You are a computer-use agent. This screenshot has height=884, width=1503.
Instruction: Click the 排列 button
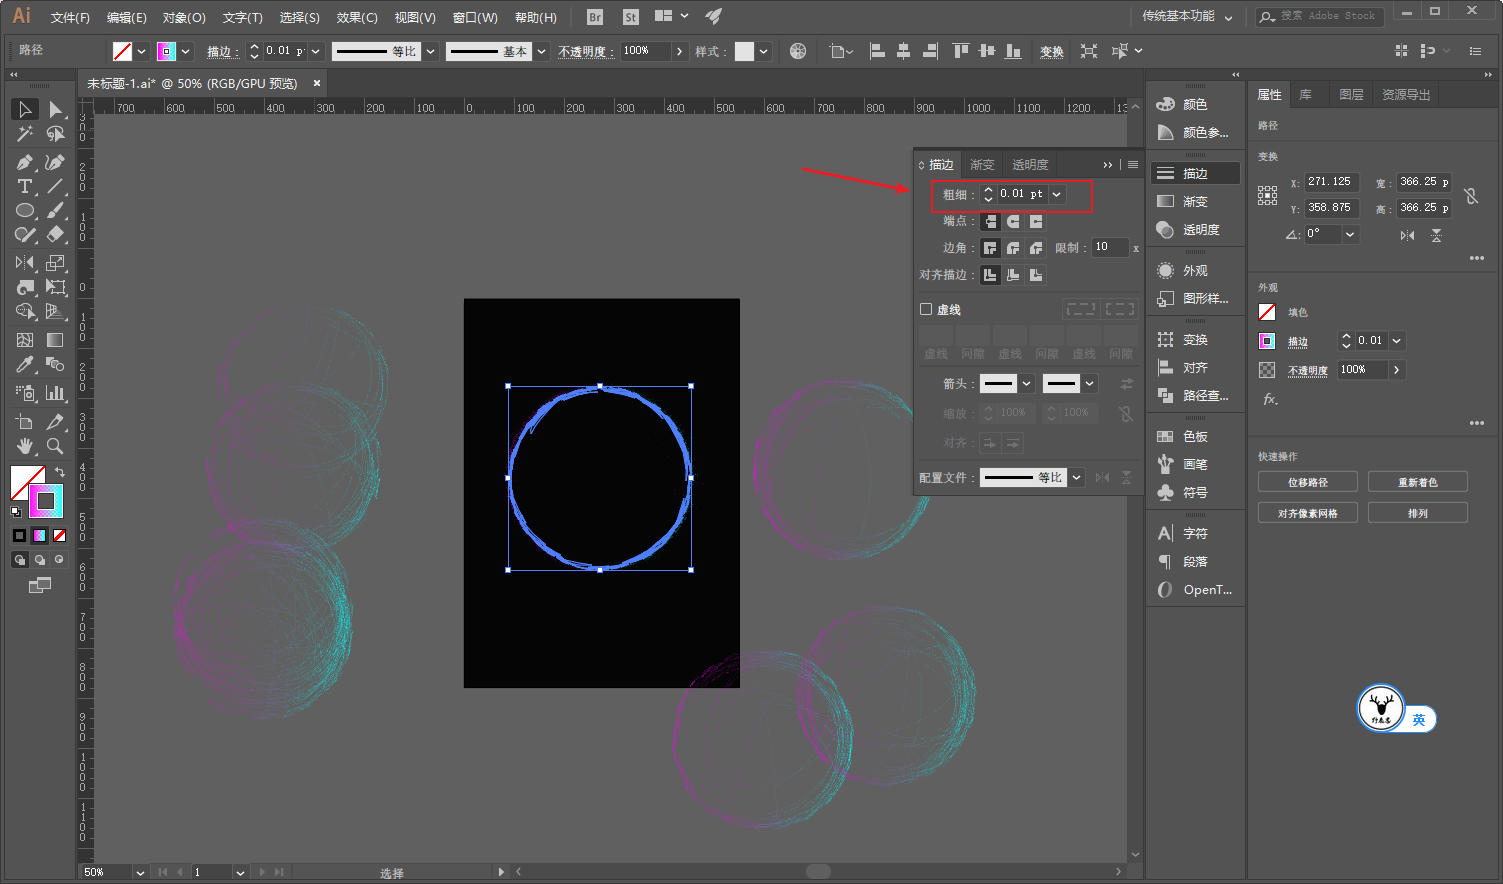(1418, 513)
